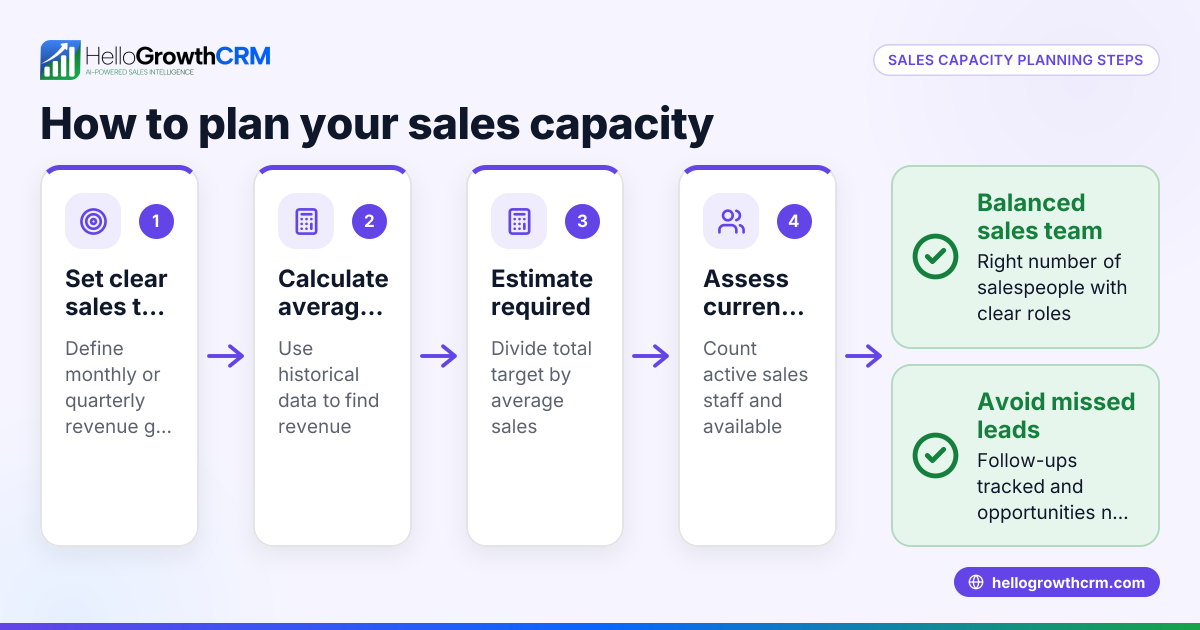
Task: Click "Count active sales staff and available" text
Action: click(755, 388)
